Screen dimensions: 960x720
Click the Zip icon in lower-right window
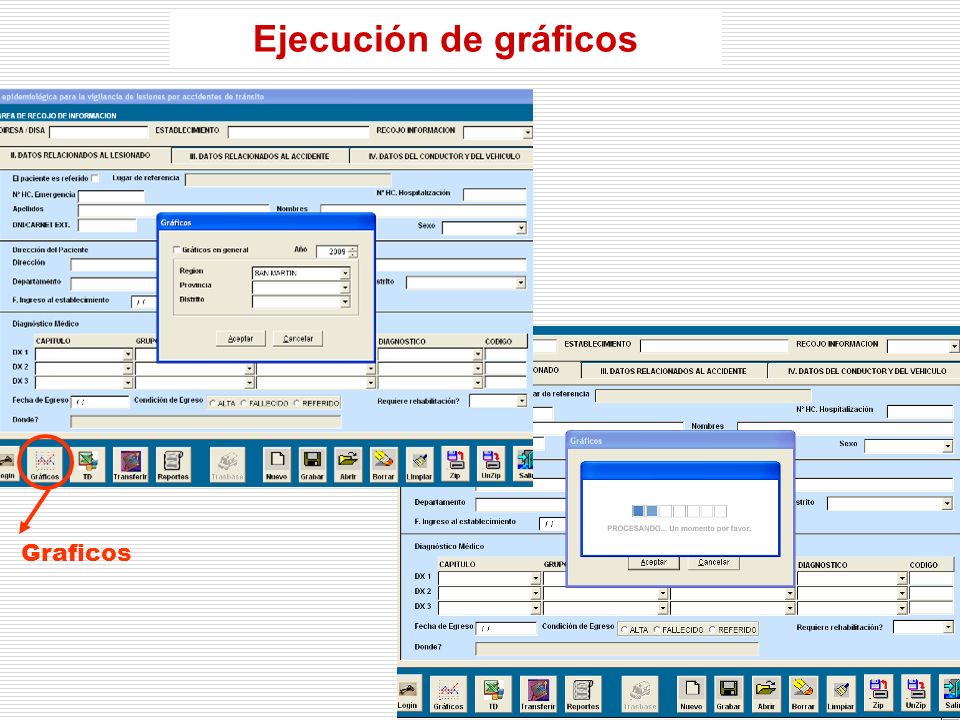click(878, 692)
